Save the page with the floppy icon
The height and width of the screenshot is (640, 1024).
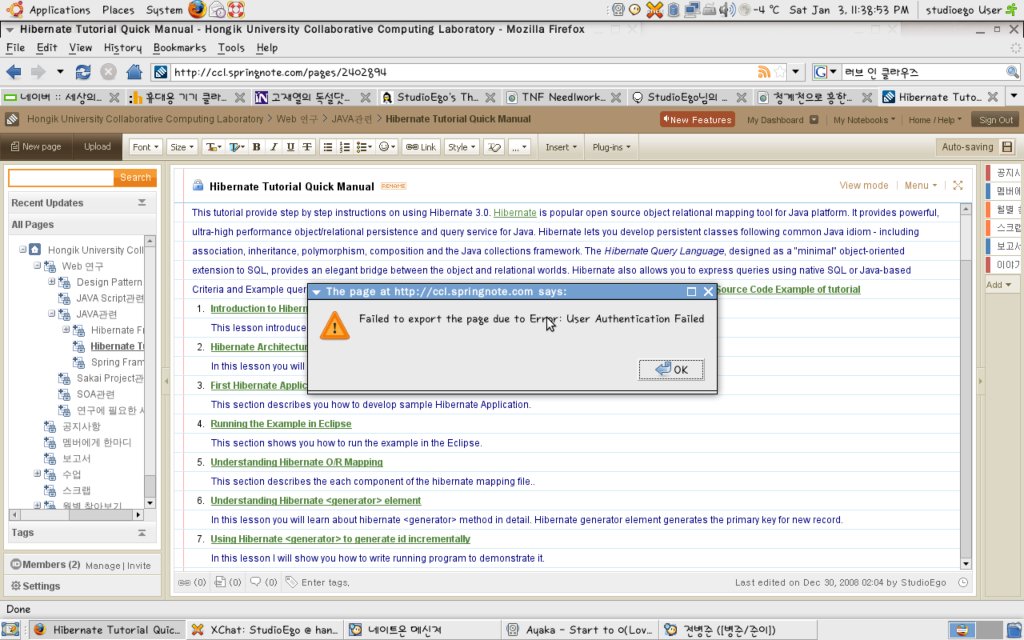[1007, 147]
